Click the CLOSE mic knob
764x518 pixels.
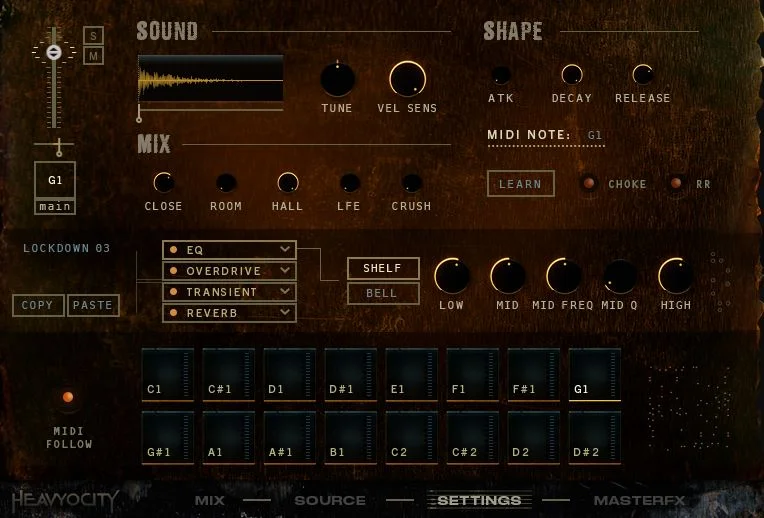point(164,183)
